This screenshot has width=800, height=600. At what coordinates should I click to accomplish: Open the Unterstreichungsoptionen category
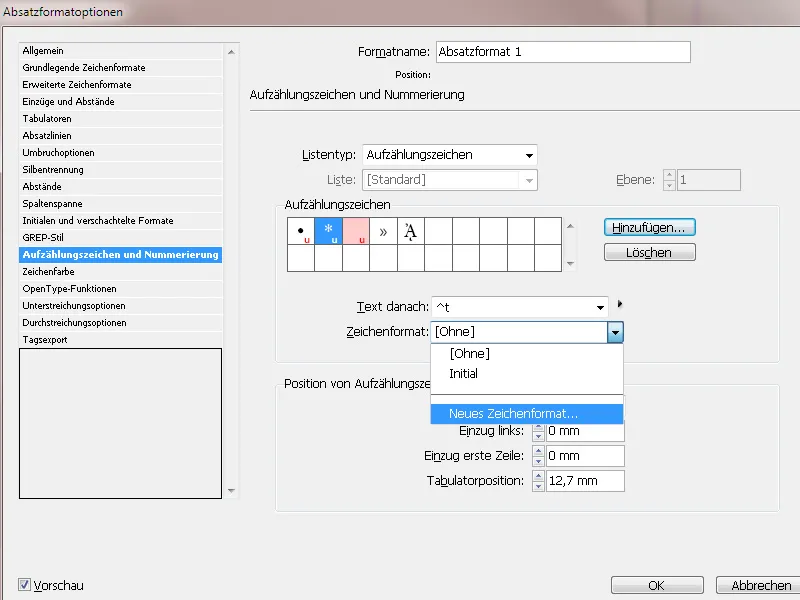tap(120, 306)
